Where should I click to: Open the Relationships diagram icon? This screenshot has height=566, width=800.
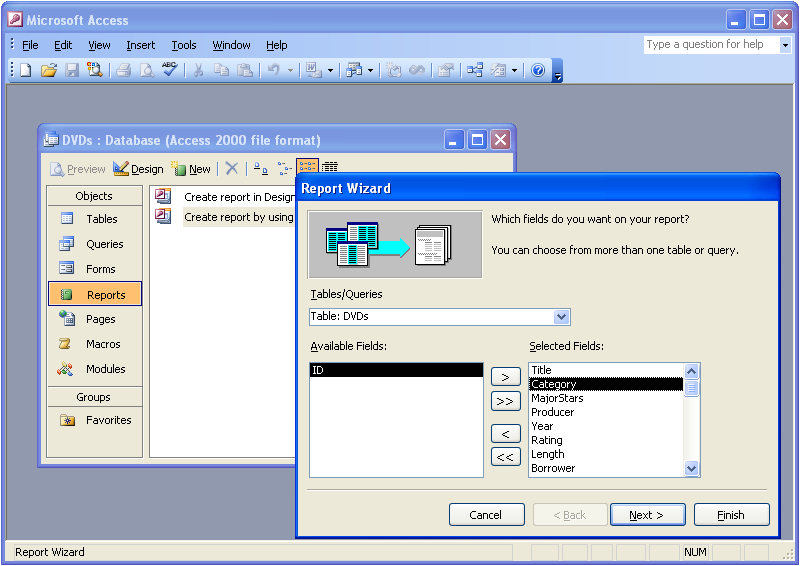pyautogui.click(x=474, y=70)
